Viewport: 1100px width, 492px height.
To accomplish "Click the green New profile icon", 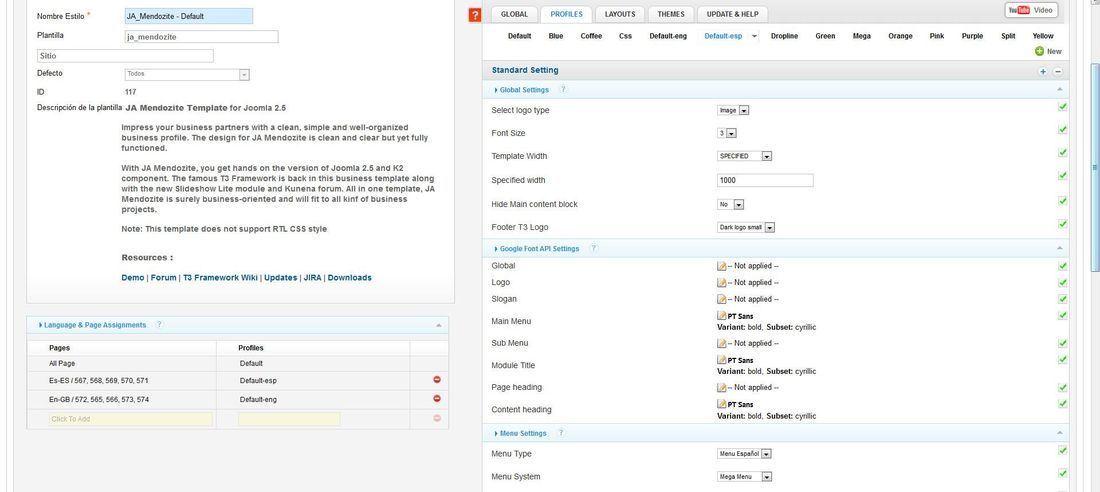I will (1039, 51).
